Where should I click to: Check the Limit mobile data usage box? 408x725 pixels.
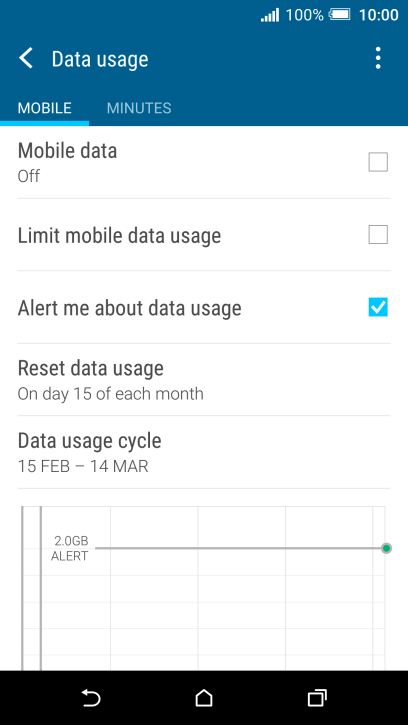click(x=378, y=235)
